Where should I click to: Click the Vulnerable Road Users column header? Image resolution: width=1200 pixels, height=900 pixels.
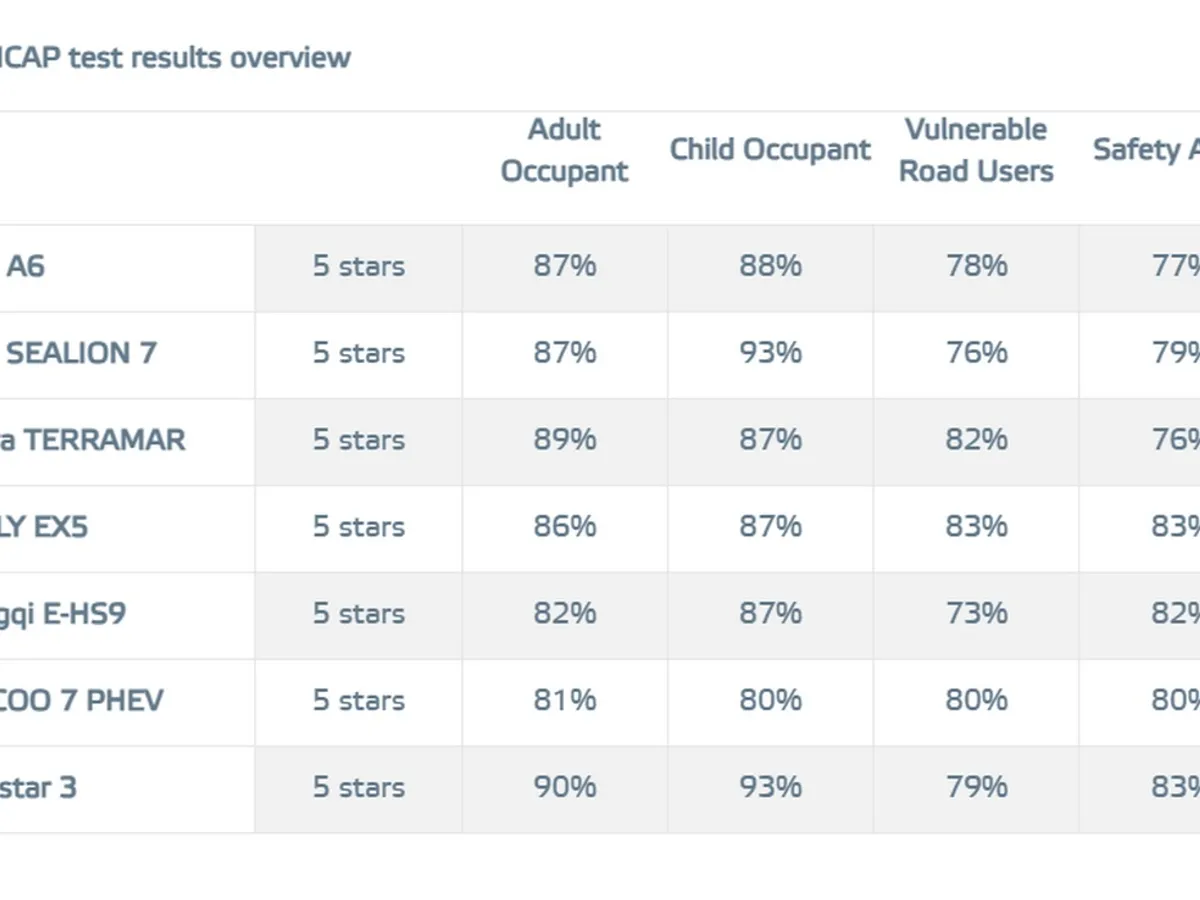[x=976, y=150]
